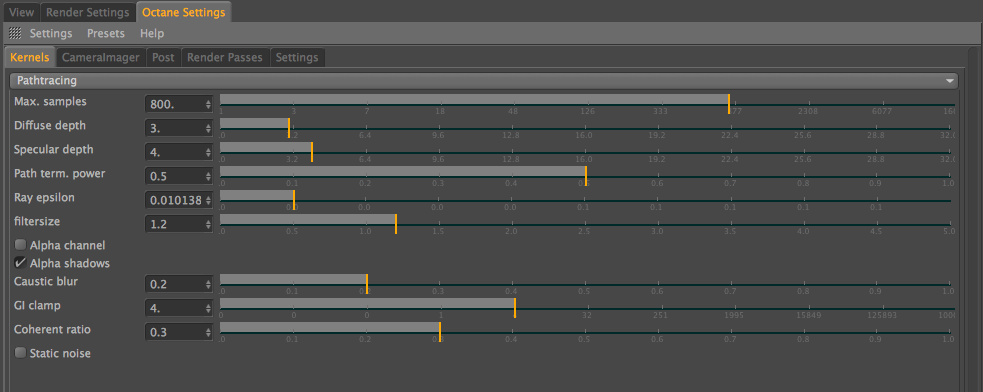The width and height of the screenshot is (983, 392).
Task: Click the Ray epsilon label
Action: point(44,197)
